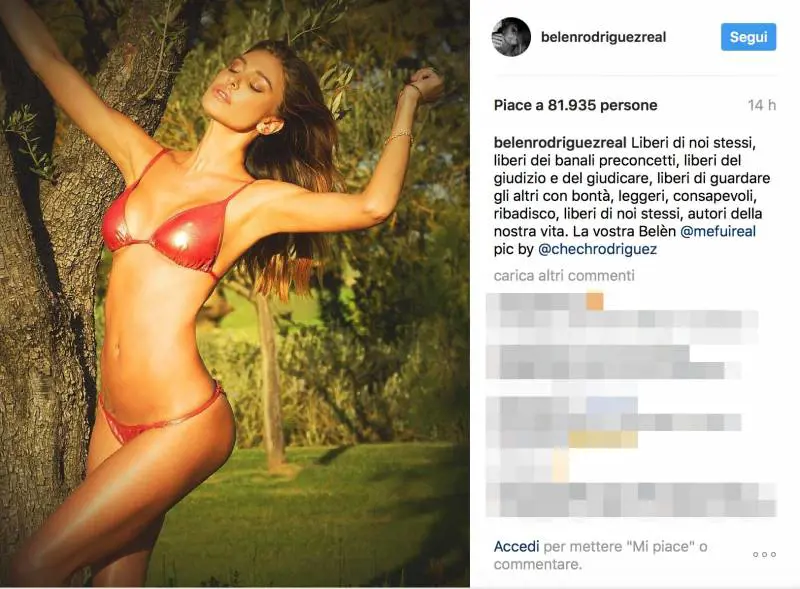This screenshot has height=589, width=800.
Task: Click the 14 h post timestamp
Action: click(762, 105)
